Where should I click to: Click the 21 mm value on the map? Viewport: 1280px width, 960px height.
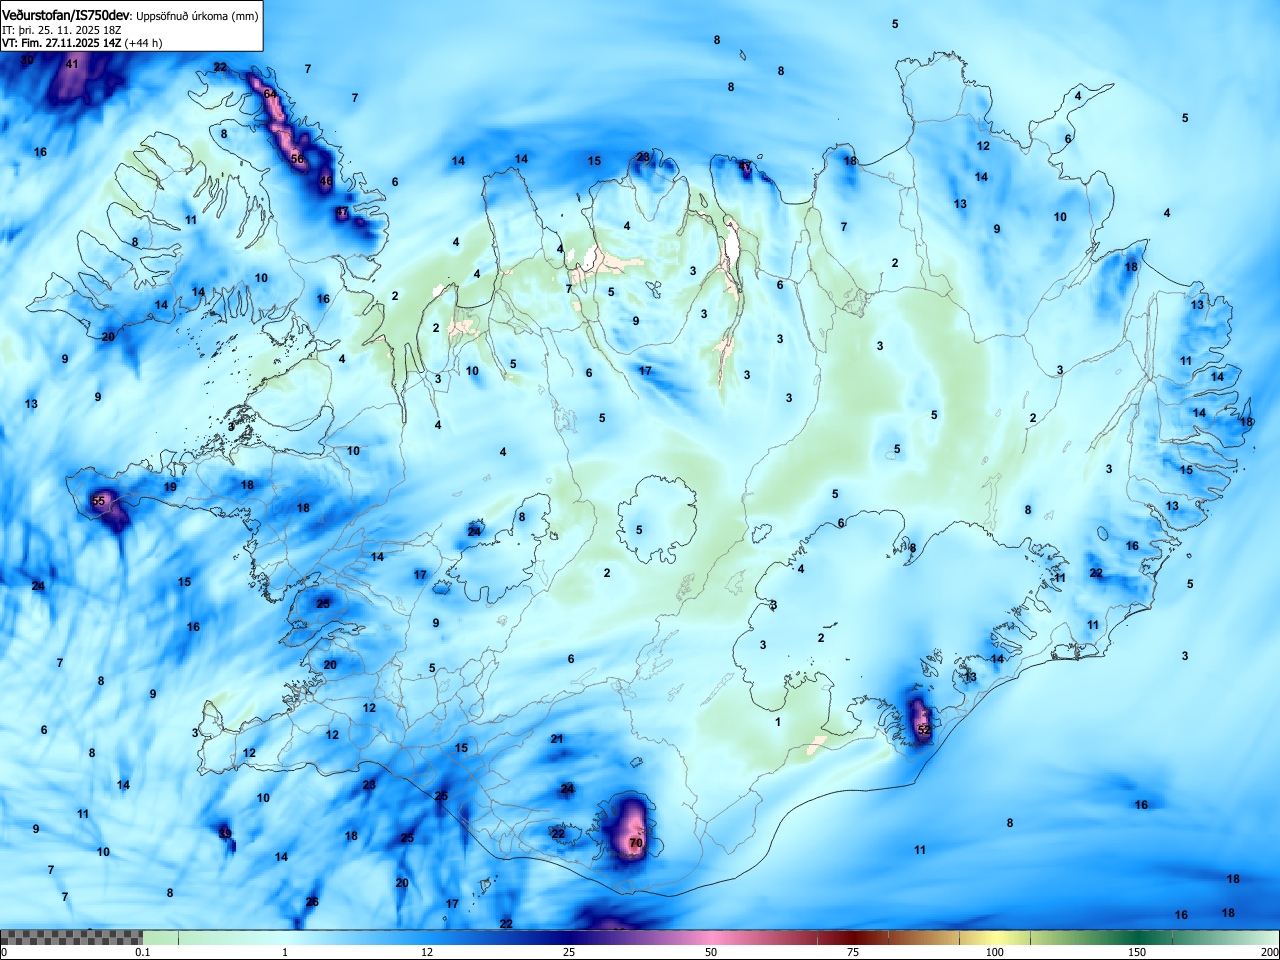pyautogui.click(x=557, y=739)
